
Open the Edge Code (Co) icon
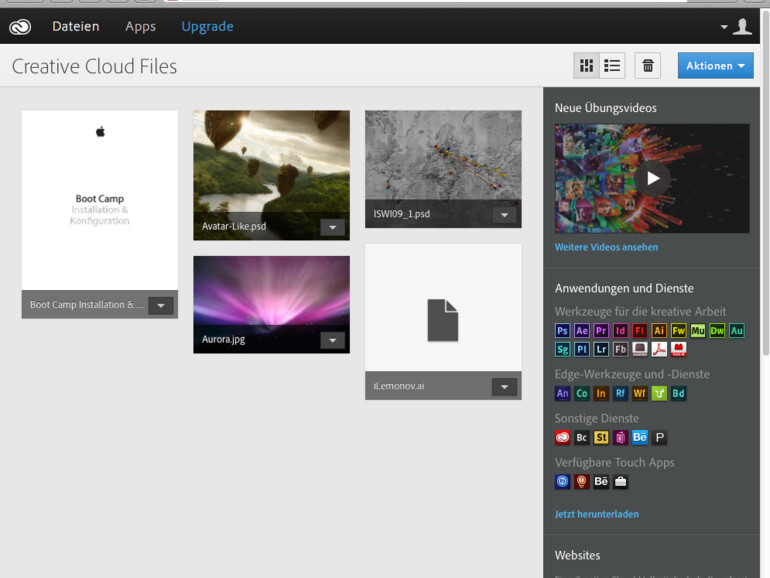(581, 393)
